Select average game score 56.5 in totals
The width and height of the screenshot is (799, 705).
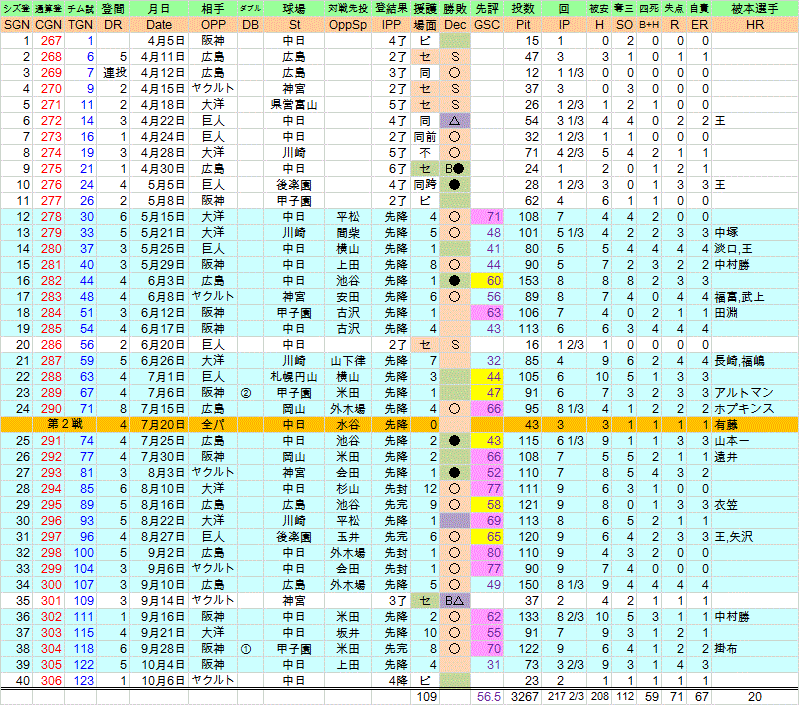(x=489, y=697)
